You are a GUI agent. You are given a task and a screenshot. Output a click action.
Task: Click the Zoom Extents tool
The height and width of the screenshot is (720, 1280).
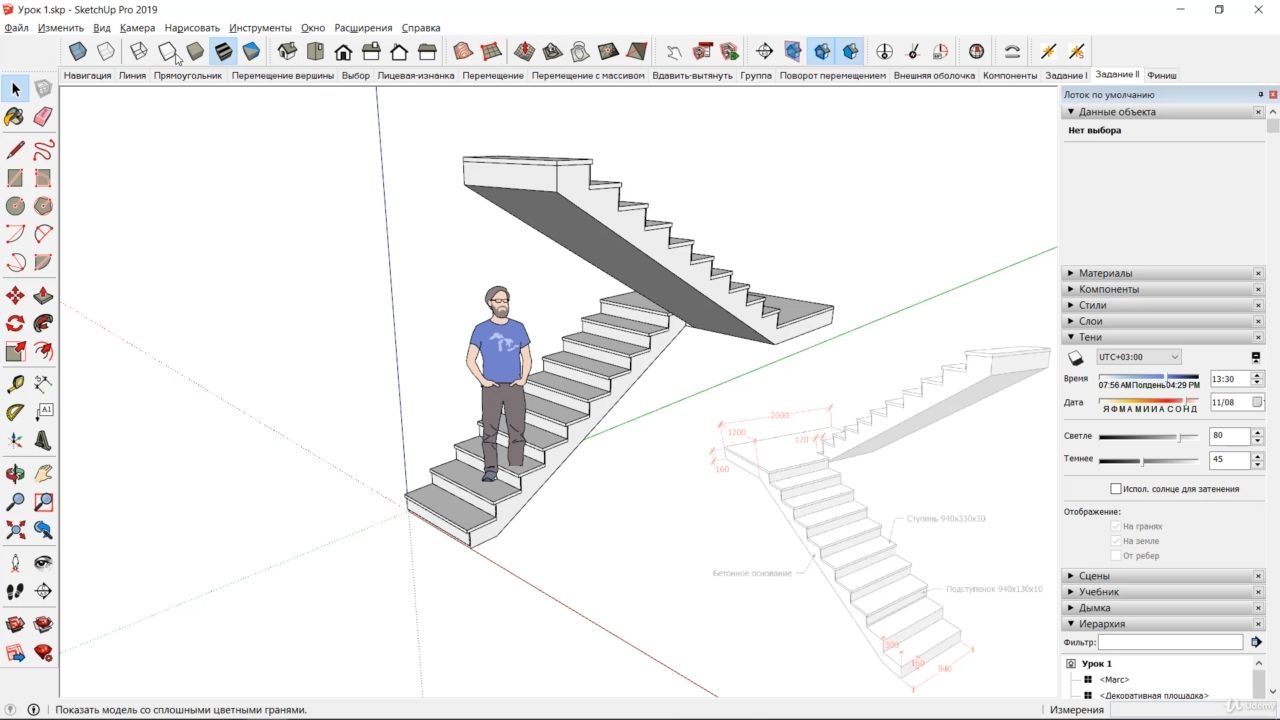(15, 530)
